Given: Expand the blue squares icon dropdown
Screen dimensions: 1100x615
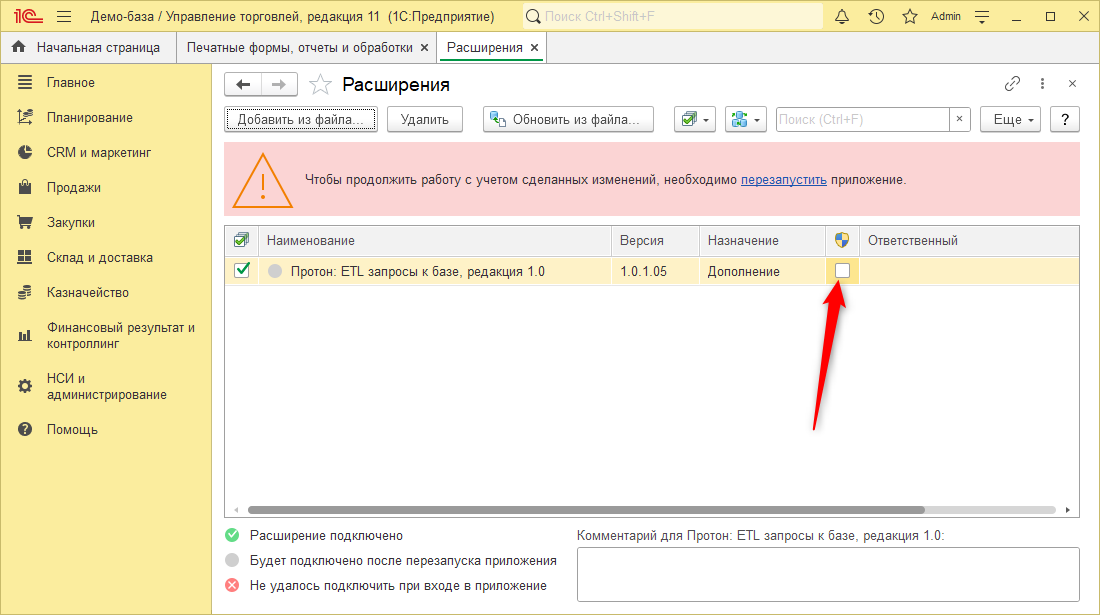Looking at the screenshot, I should click(745, 119).
